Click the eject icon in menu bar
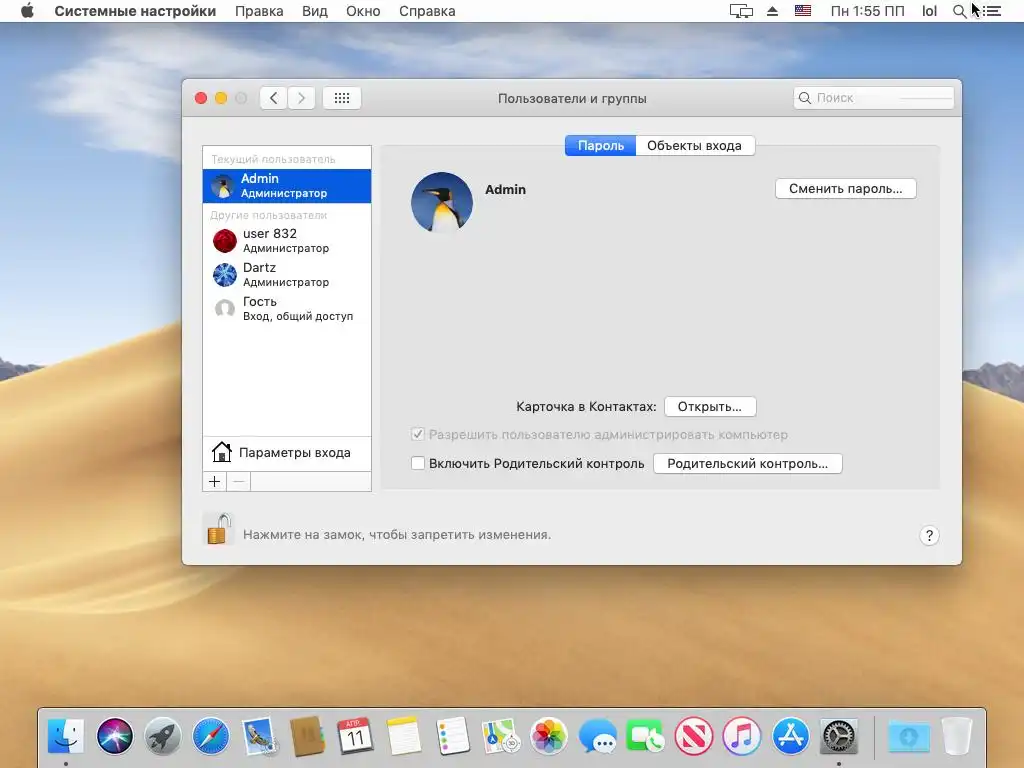The height and width of the screenshot is (768, 1024). (773, 11)
